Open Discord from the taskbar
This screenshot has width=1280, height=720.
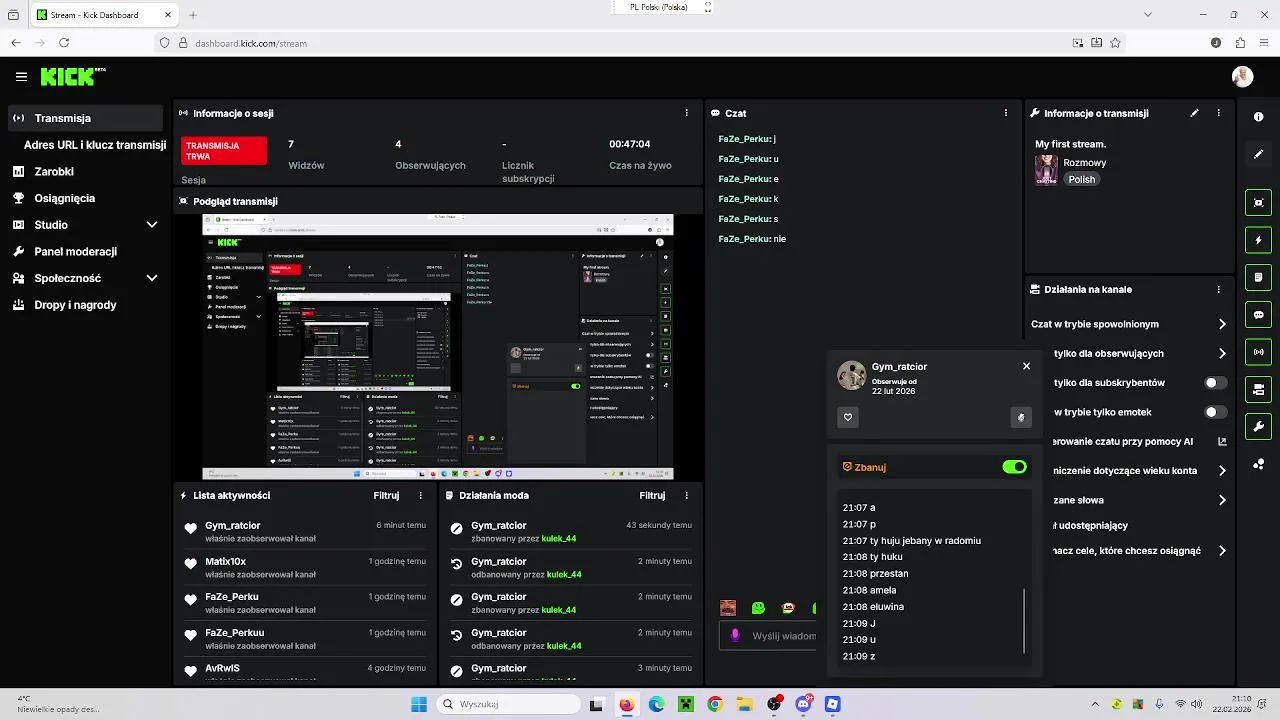coord(803,704)
